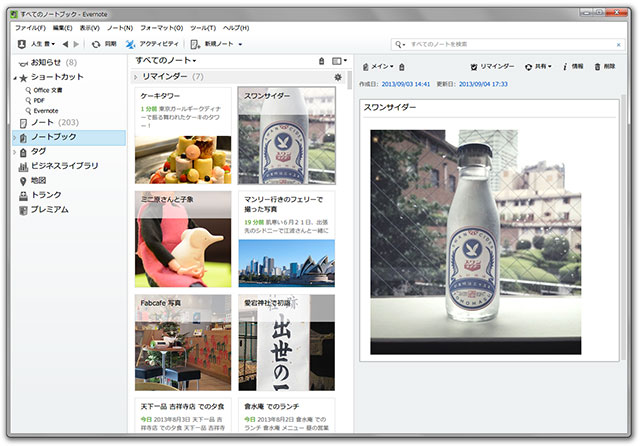Click the lock icon in note list header

[x=321, y=61]
